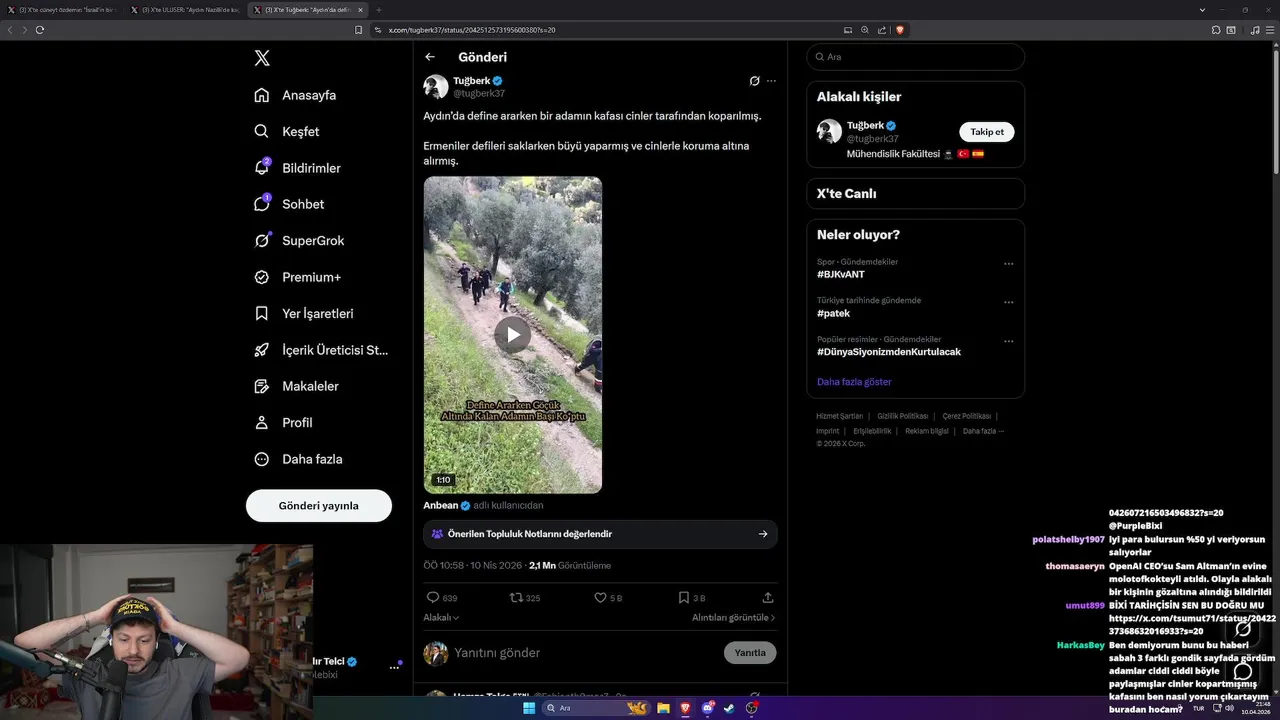Image resolution: width=1280 pixels, height=720 pixels.
Task: Open Yer İşaretleri bookmarks
Action: [x=304, y=313]
